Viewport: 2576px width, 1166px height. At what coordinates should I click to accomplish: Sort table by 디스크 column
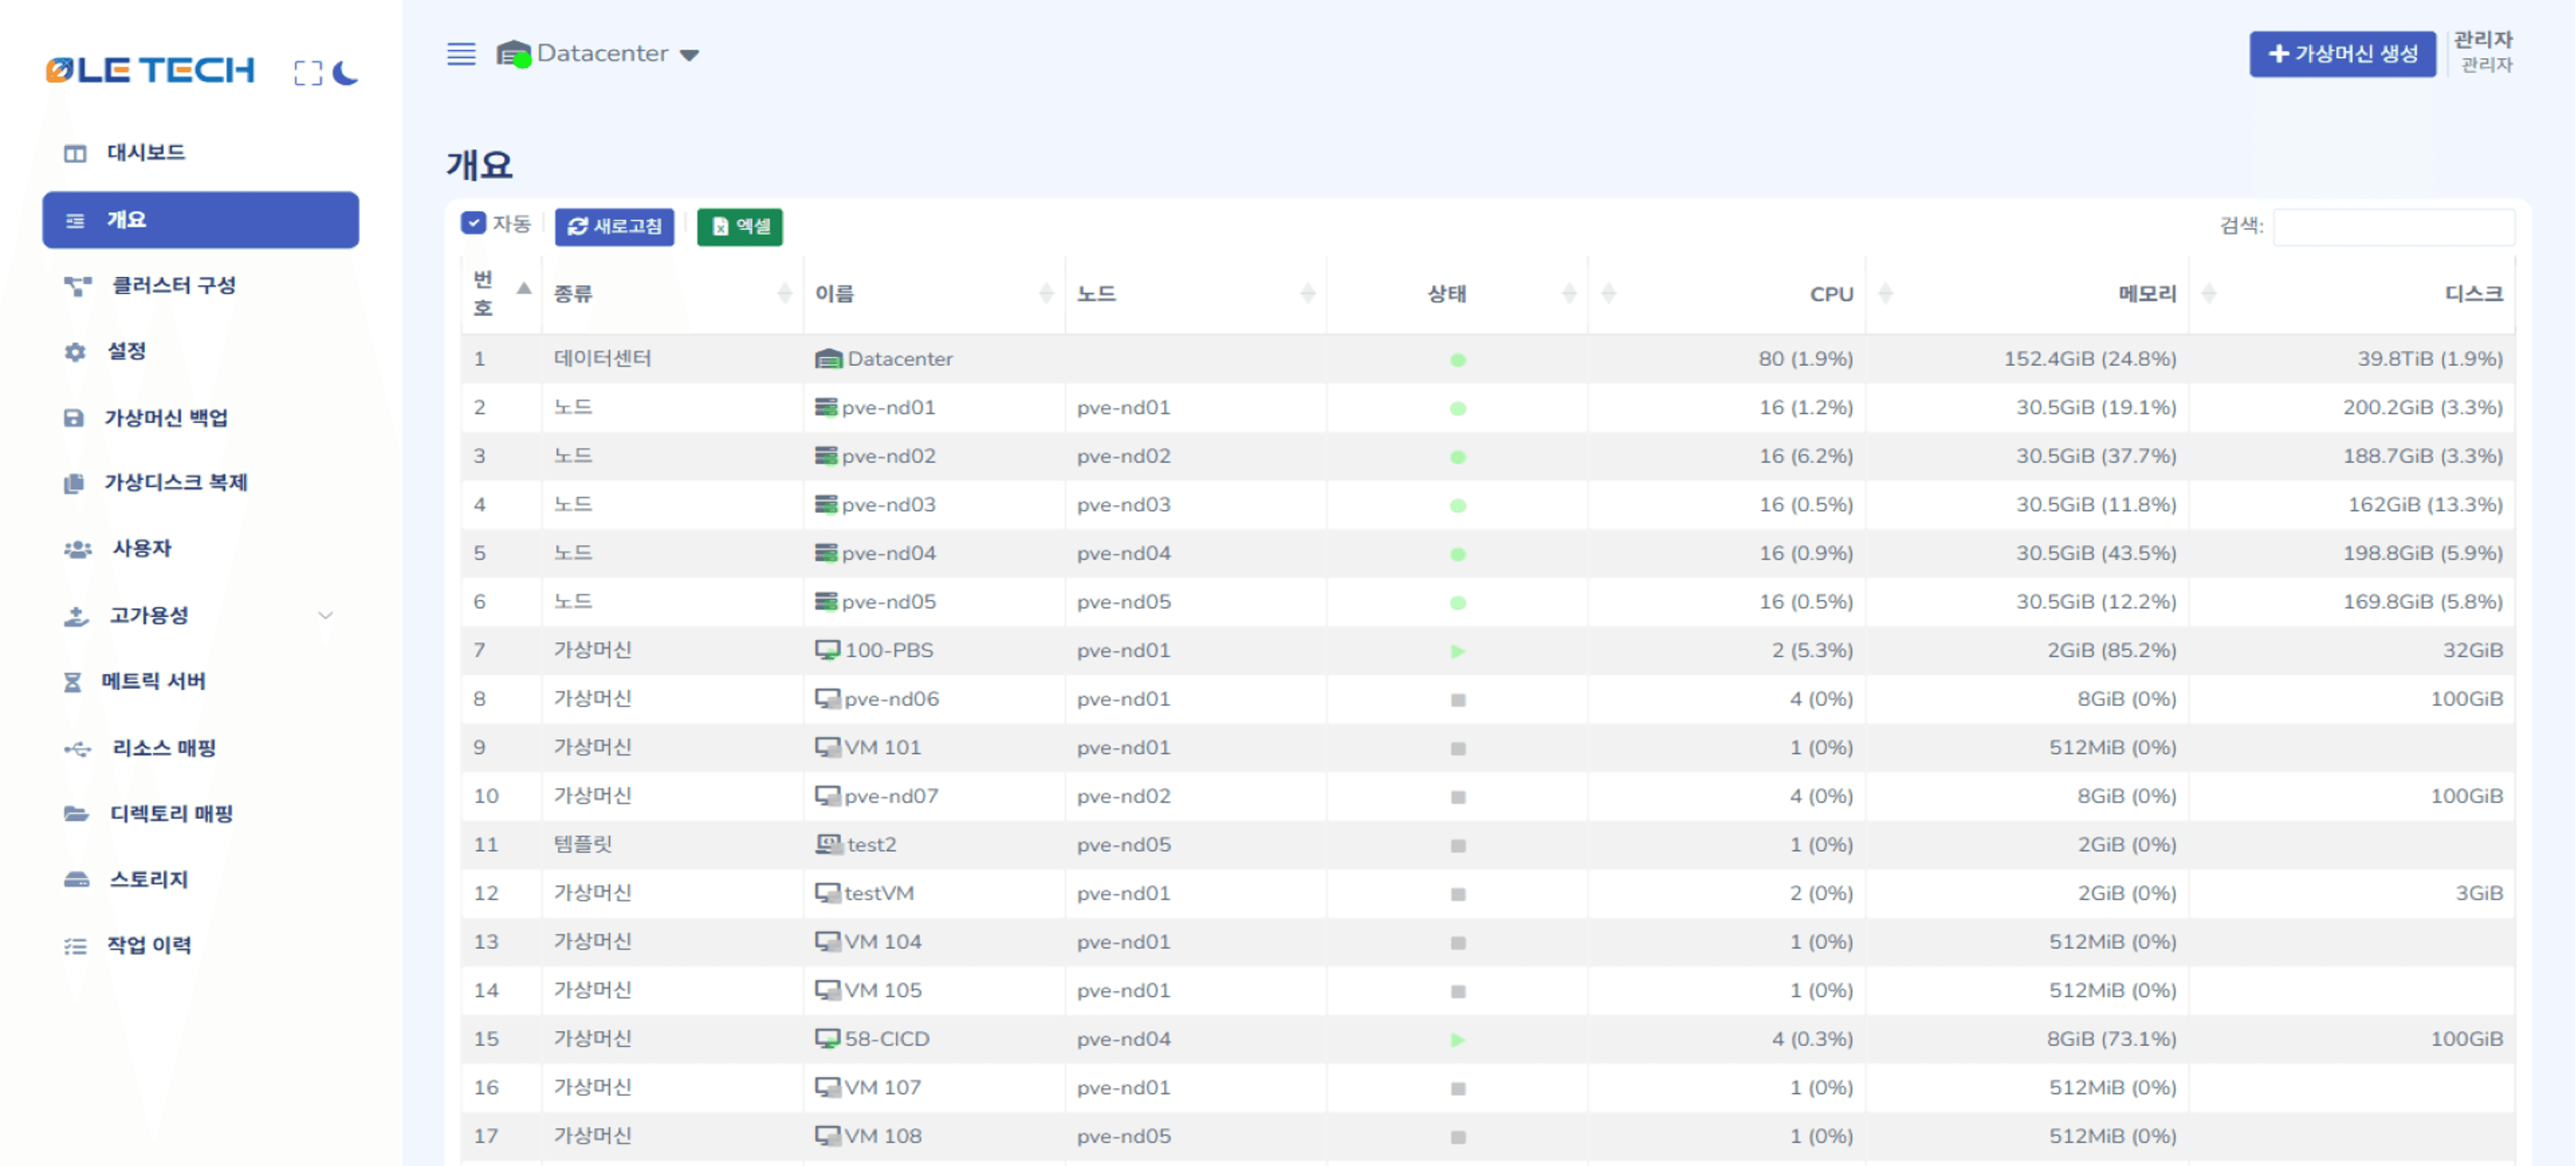click(x=2352, y=294)
